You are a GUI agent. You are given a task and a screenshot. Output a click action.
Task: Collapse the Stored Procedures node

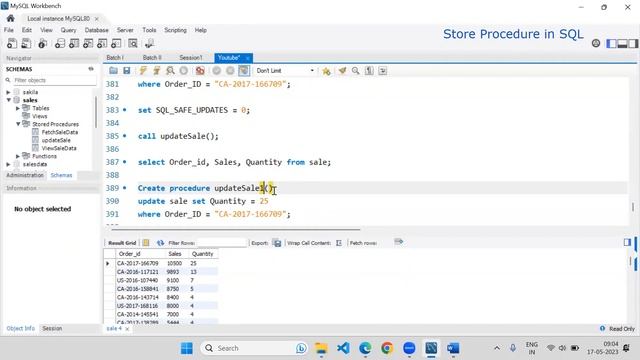(18, 124)
